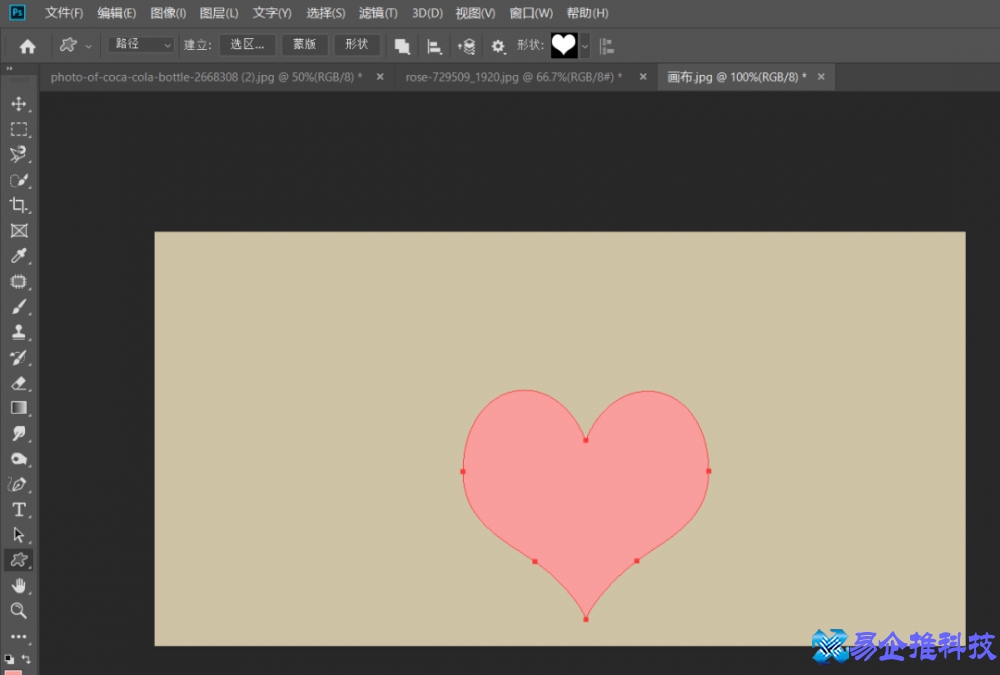Select the Move tool

(19, 104)
